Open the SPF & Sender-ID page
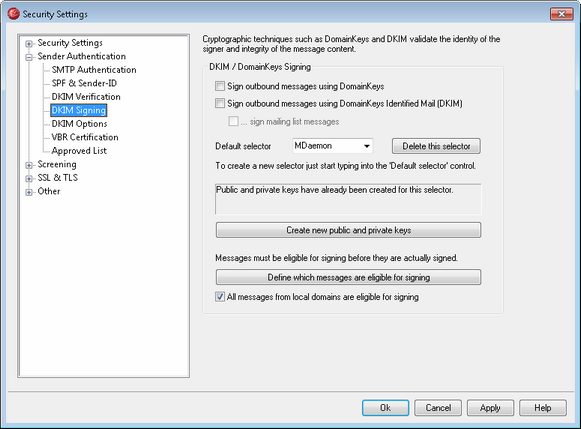Screen dimensions: 581x429 pyautogui.click(x=84, y=83)
